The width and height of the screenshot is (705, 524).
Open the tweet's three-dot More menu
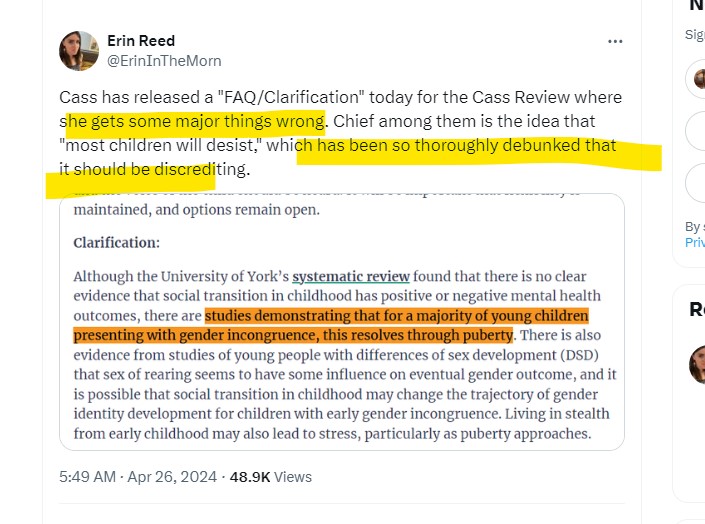(x=615, y=42)
